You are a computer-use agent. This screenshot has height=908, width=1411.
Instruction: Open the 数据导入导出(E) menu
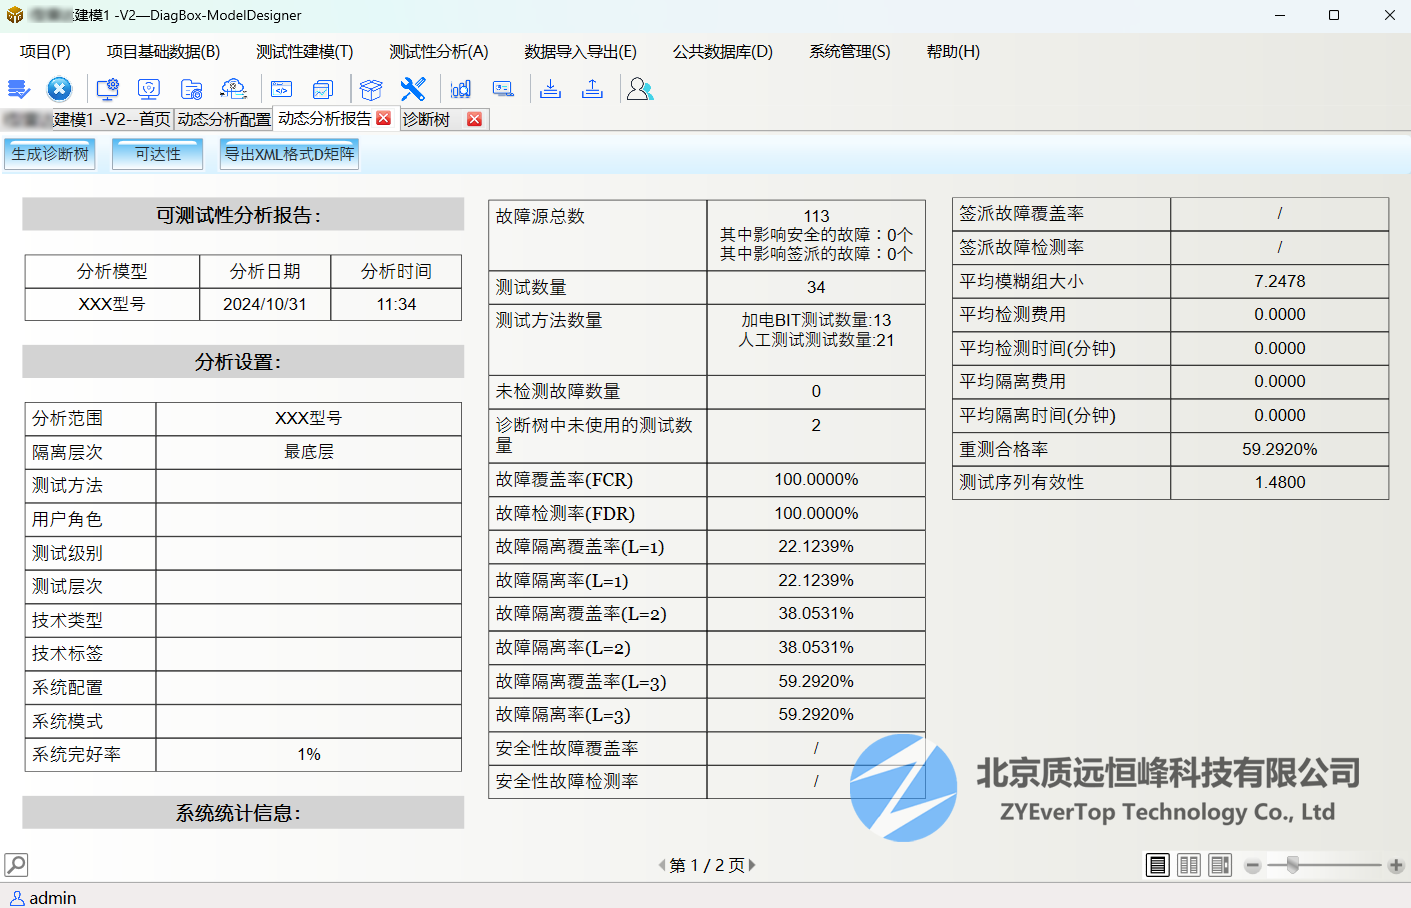click(x=580, y=51)
